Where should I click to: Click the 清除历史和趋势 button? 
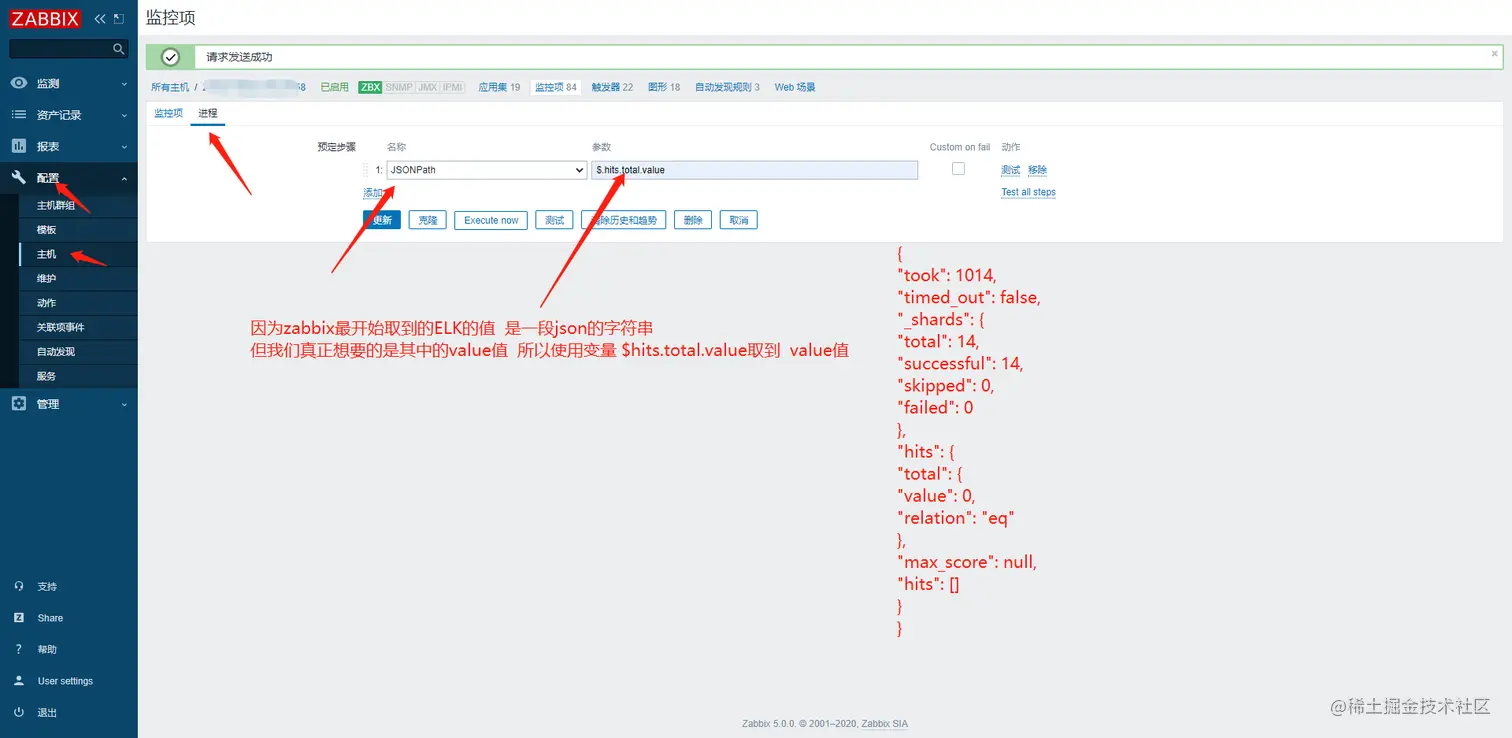pos(623,220)
